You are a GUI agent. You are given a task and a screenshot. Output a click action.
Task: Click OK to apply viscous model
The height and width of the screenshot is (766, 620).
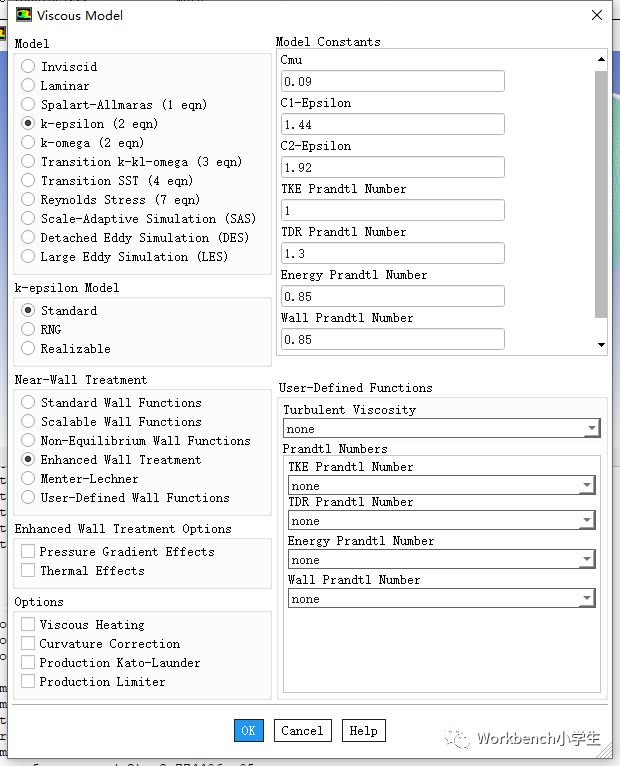click(249, 730)
